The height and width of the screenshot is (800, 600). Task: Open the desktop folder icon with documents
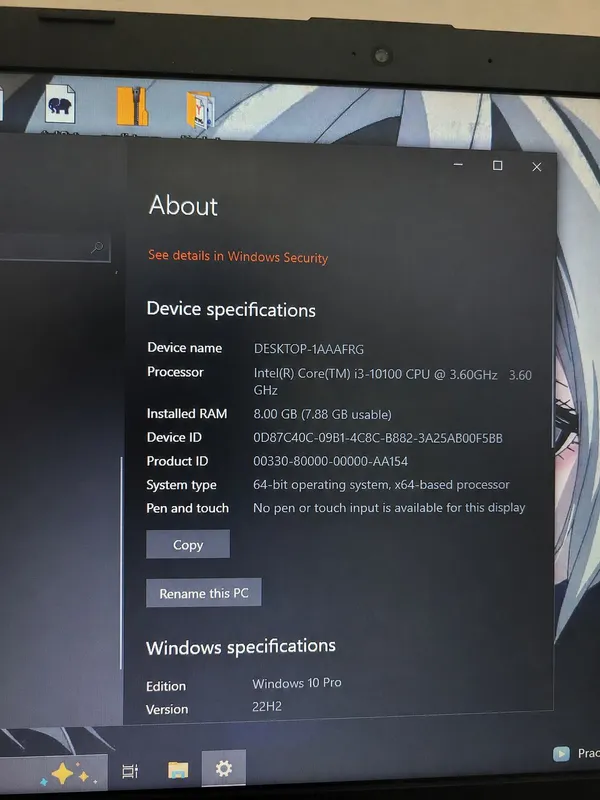(200, 109)
